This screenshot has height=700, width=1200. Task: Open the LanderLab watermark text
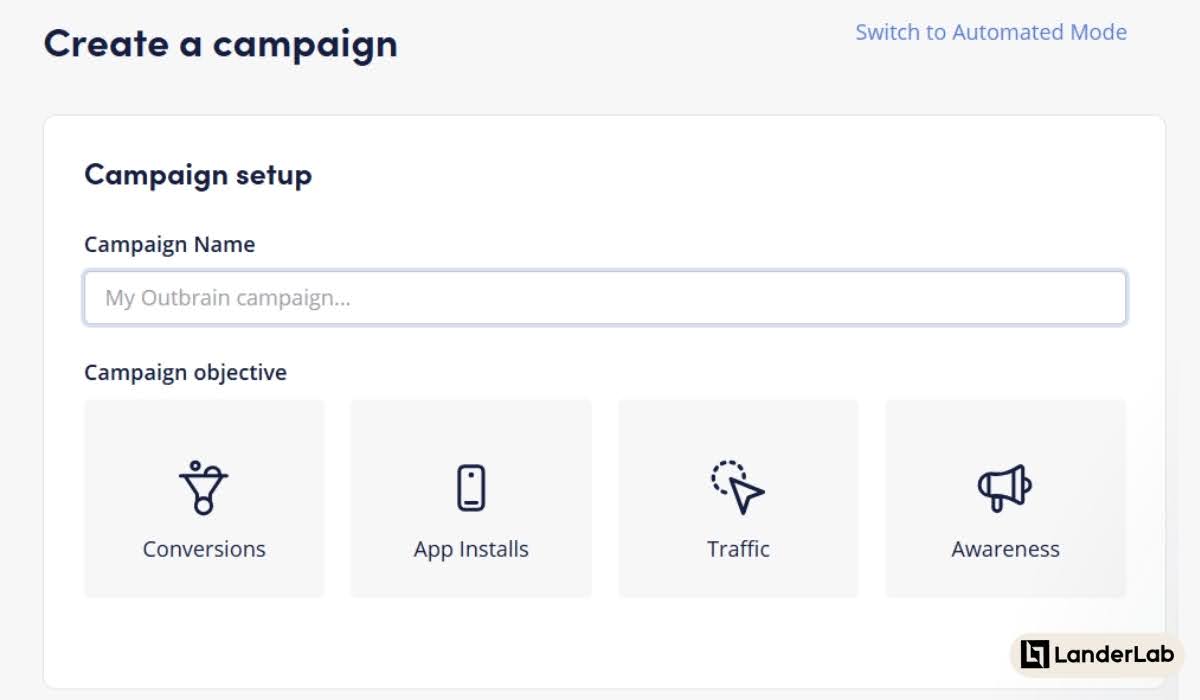[x=1114, y=655]
